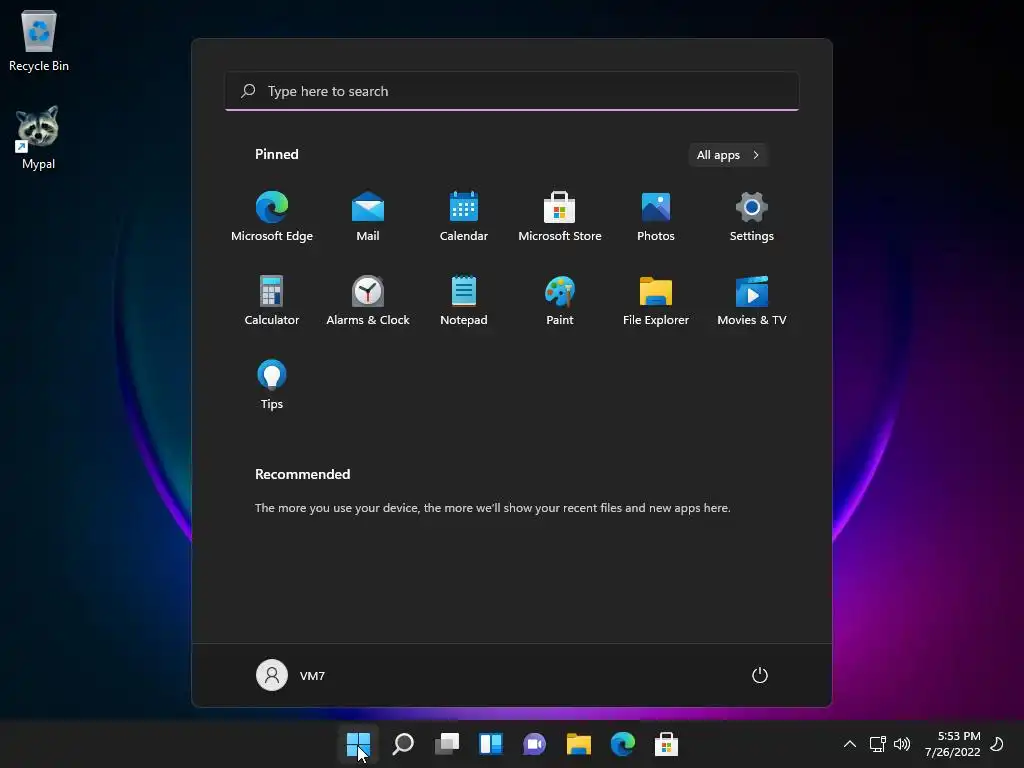Launch the Mail app
Screen dimensions: 1024x768
pos(368,216)
